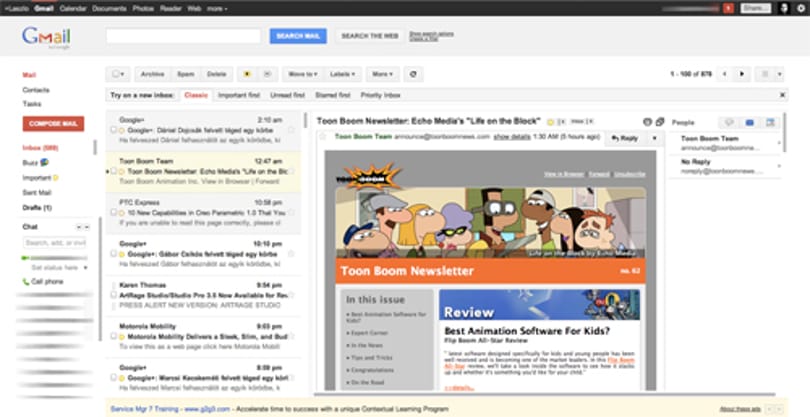This screenshot has width=810, height=417.
Task: Mark selected as important (yellow marker button)
Action: 247,74
